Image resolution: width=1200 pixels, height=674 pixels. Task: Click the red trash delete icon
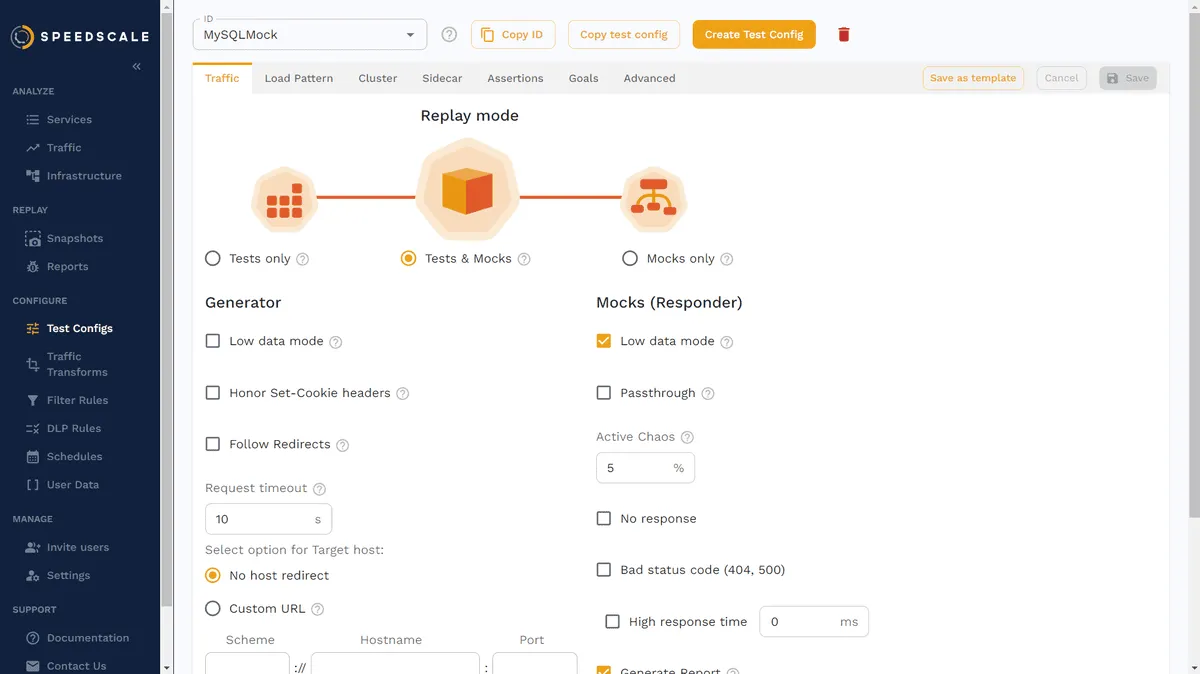[x=843, y=35]
